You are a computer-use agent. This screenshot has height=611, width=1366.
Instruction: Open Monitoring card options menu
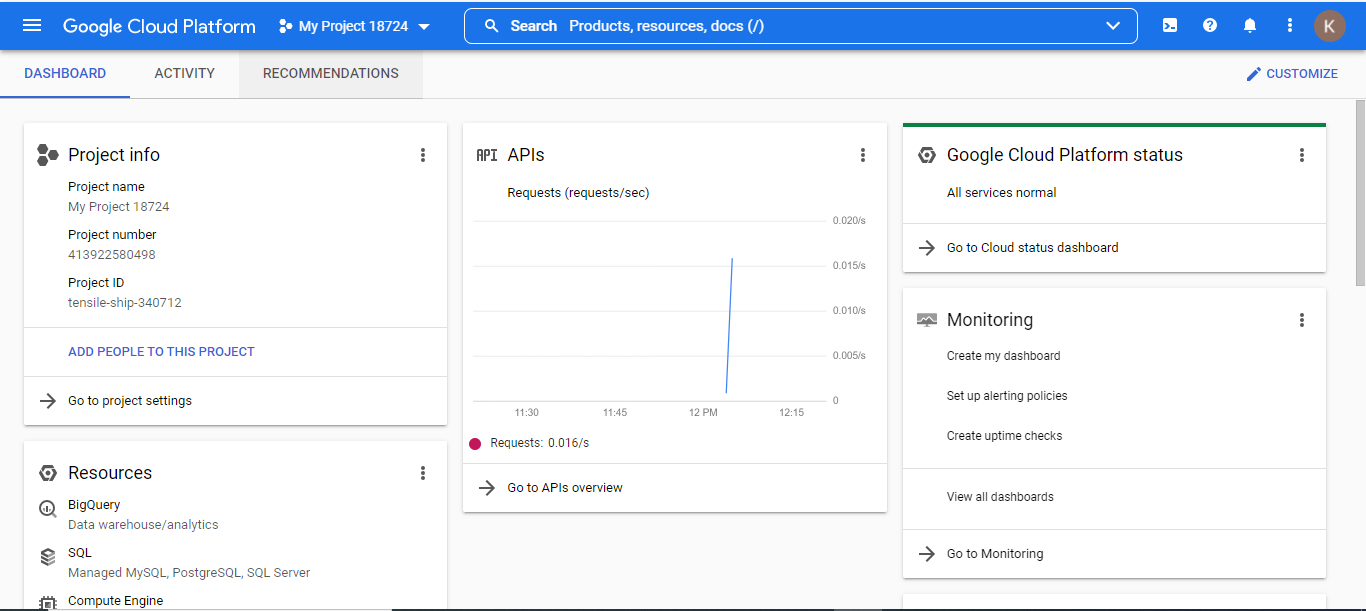pos(1302,320)
